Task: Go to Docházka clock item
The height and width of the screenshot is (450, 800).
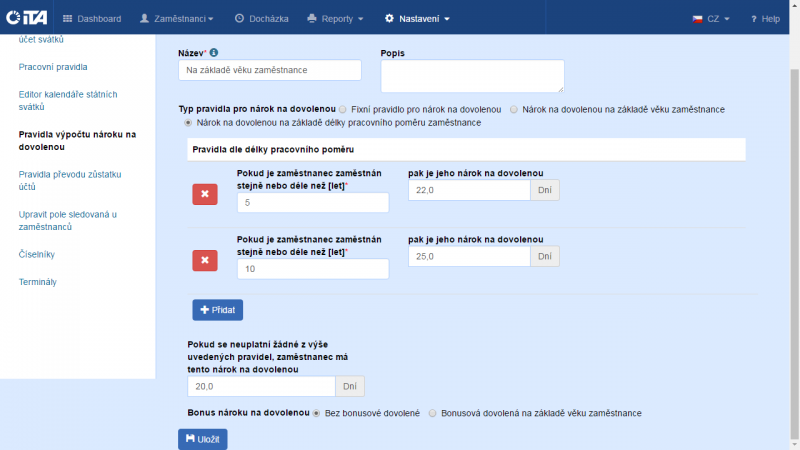Action: tap(260, 19)
